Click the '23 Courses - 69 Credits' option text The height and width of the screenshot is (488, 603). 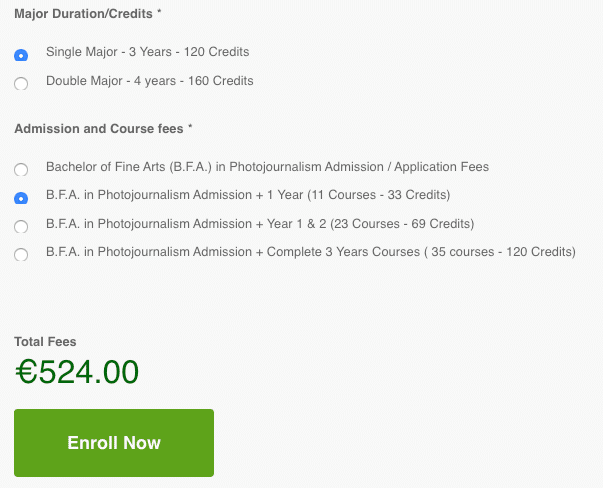coord(405,224)
